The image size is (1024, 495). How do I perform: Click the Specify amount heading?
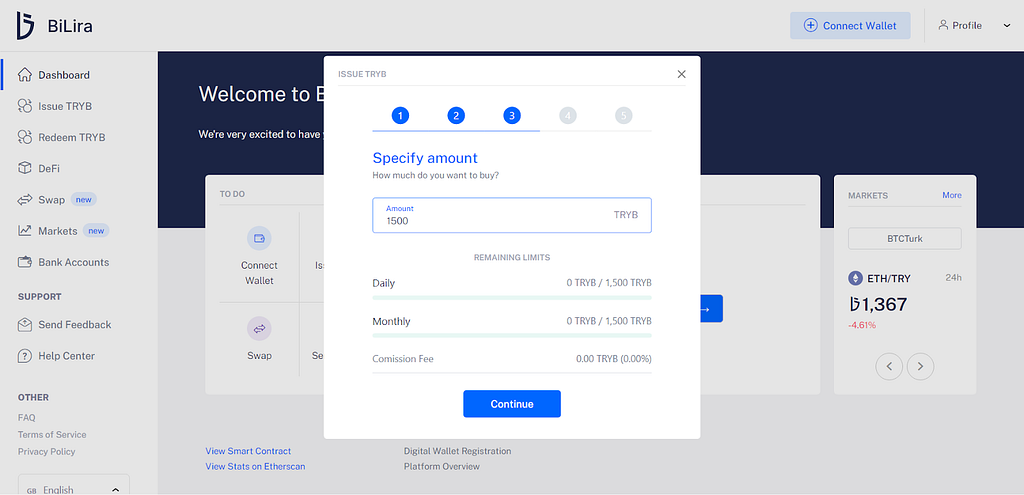coord(425,158)
